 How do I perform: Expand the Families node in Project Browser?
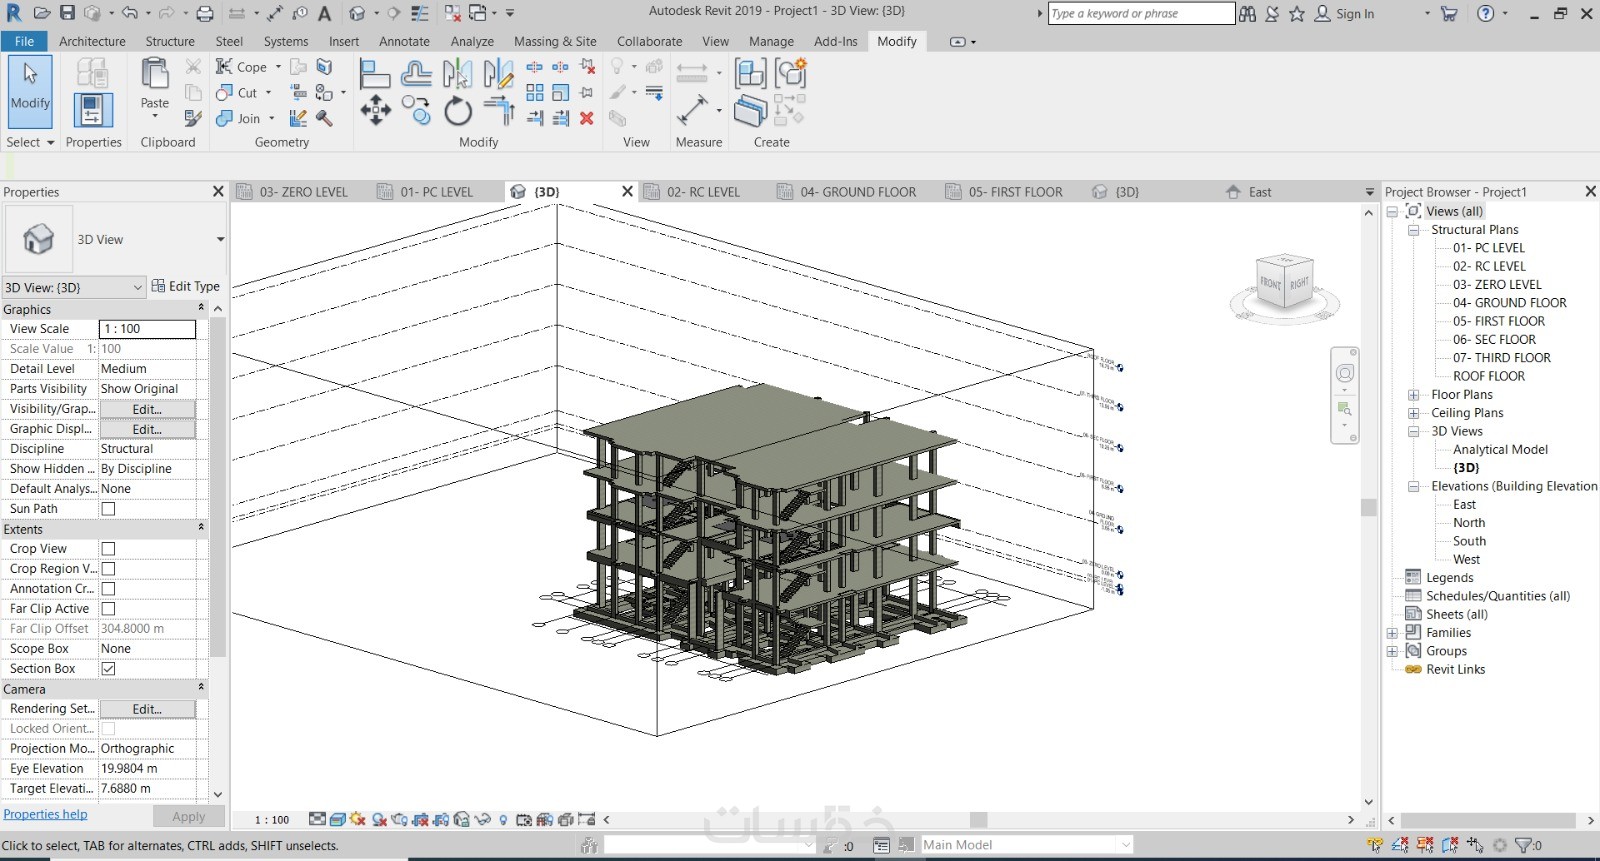(1392, 633)
